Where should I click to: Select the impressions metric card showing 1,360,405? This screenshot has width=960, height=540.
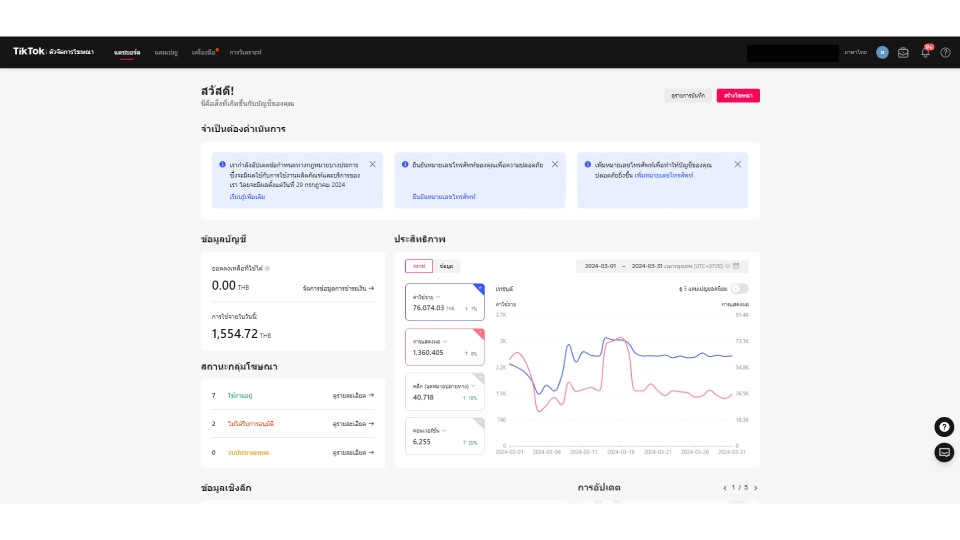[x=444, y=347]
